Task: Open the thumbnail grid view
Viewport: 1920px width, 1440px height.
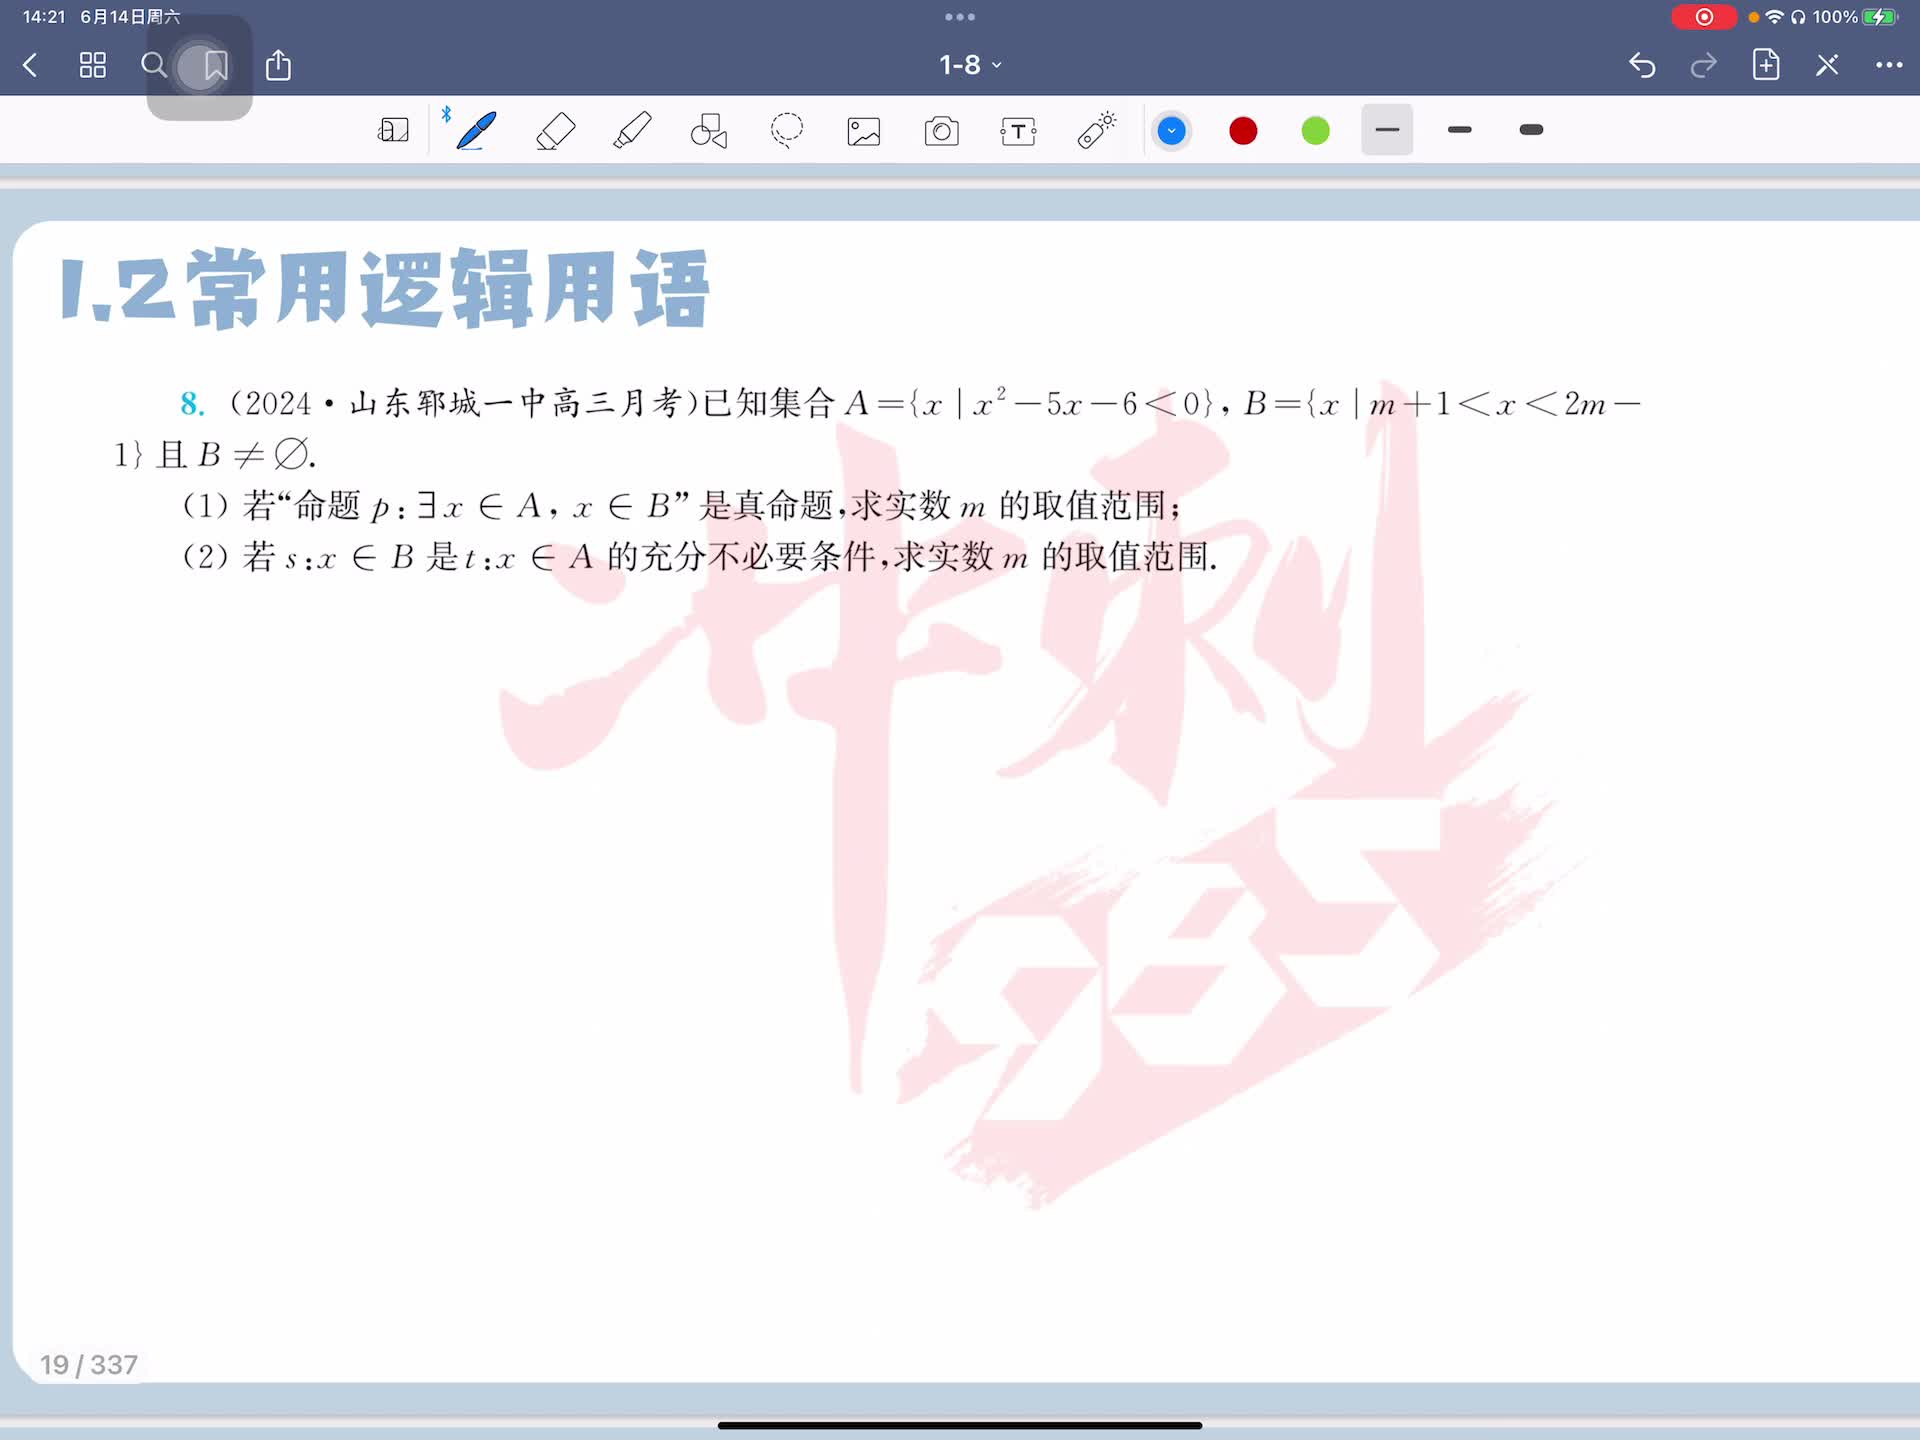Action: pyautogui.click(x=92, y=66)
